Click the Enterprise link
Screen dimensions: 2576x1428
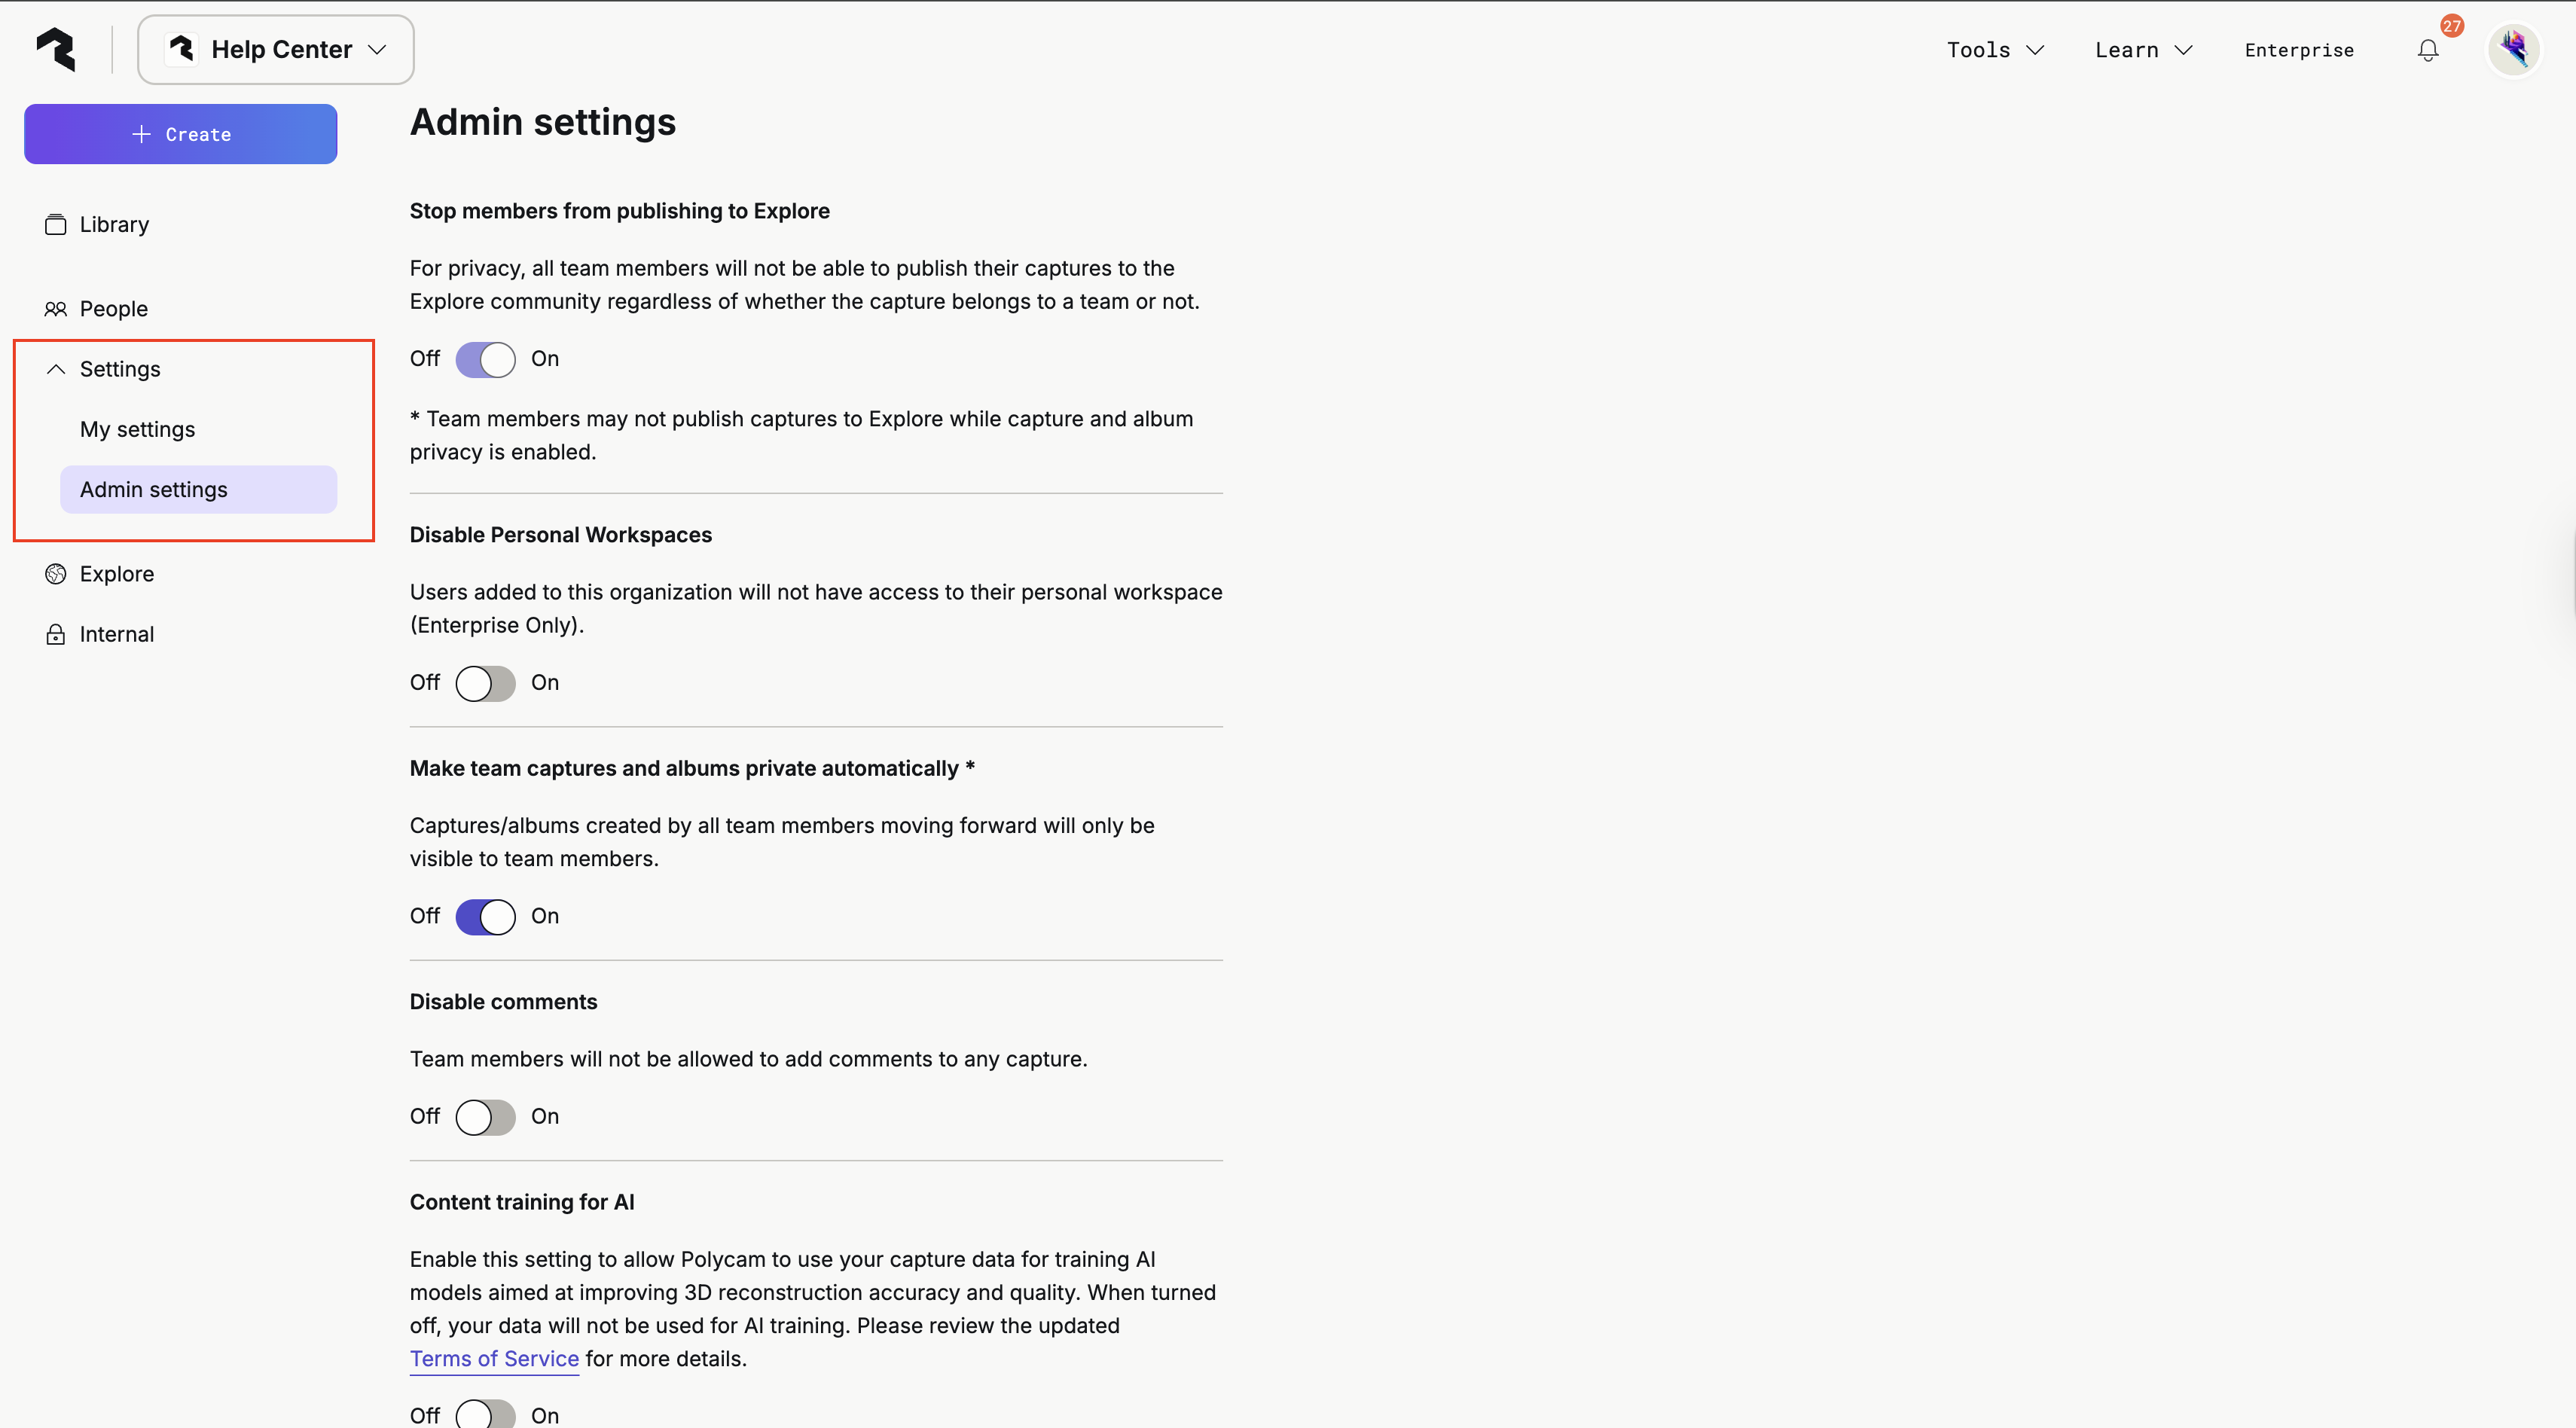click(x=2298, y=50)
